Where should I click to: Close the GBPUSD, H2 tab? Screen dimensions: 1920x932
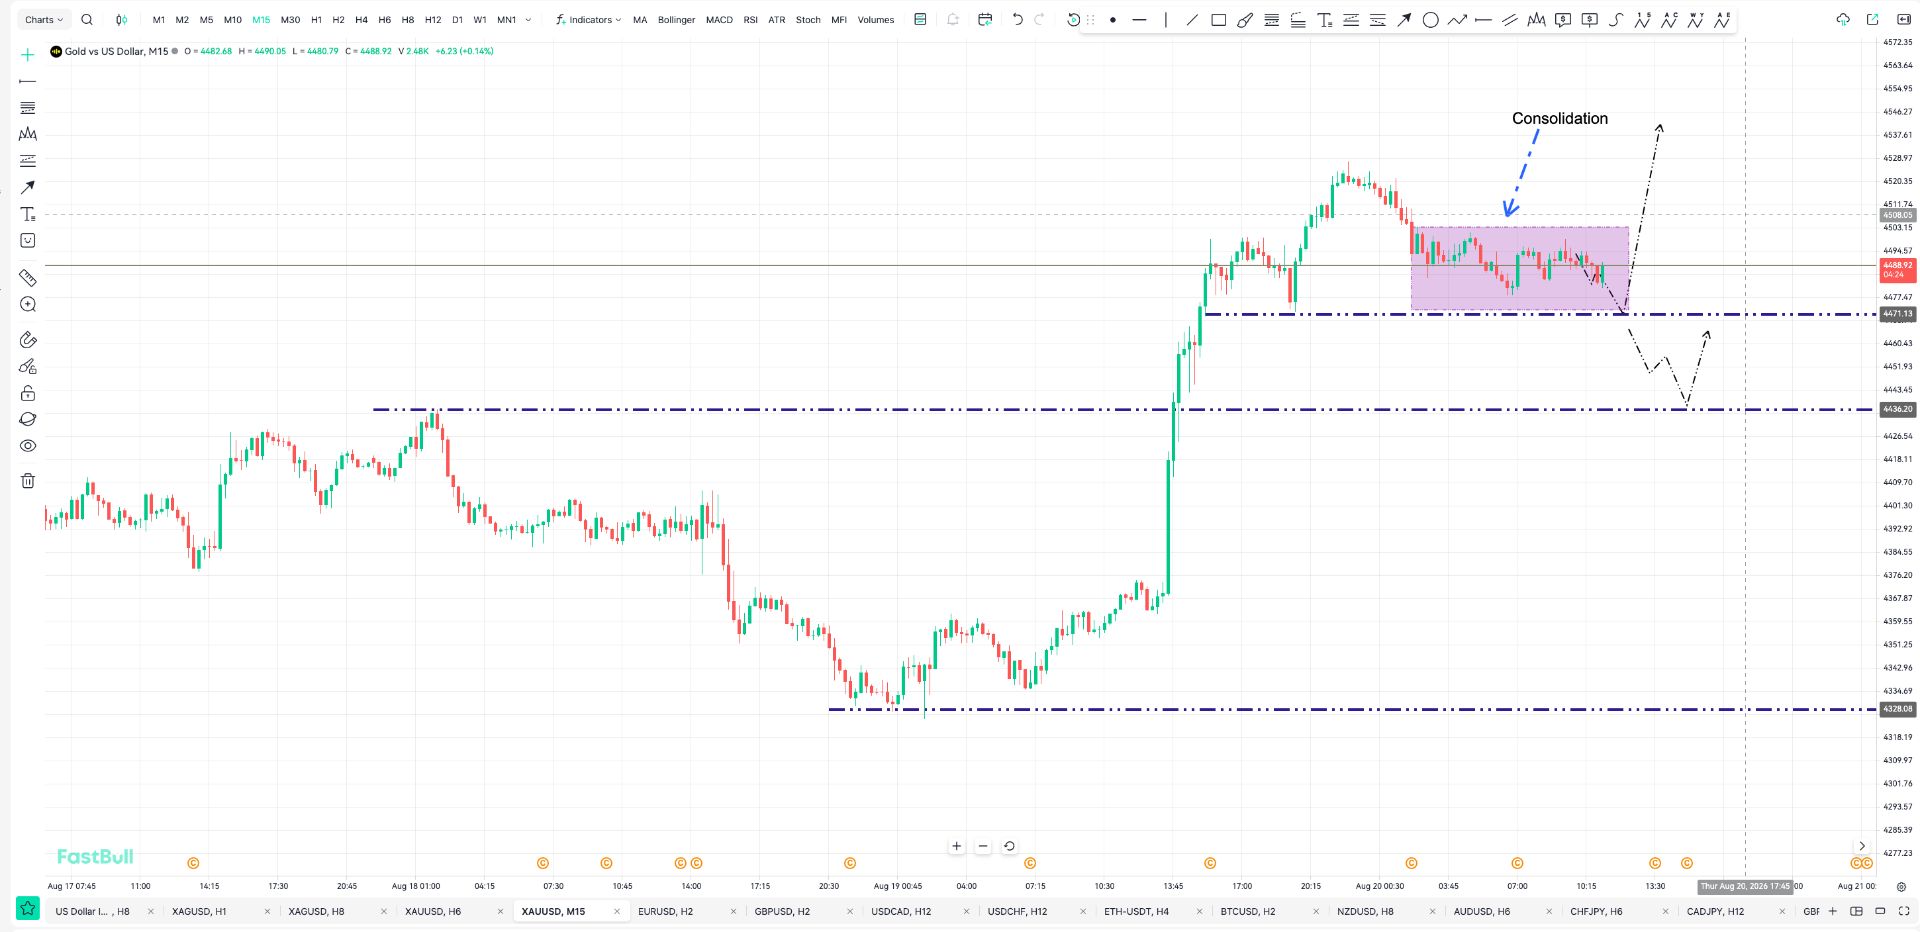[850, 912]
